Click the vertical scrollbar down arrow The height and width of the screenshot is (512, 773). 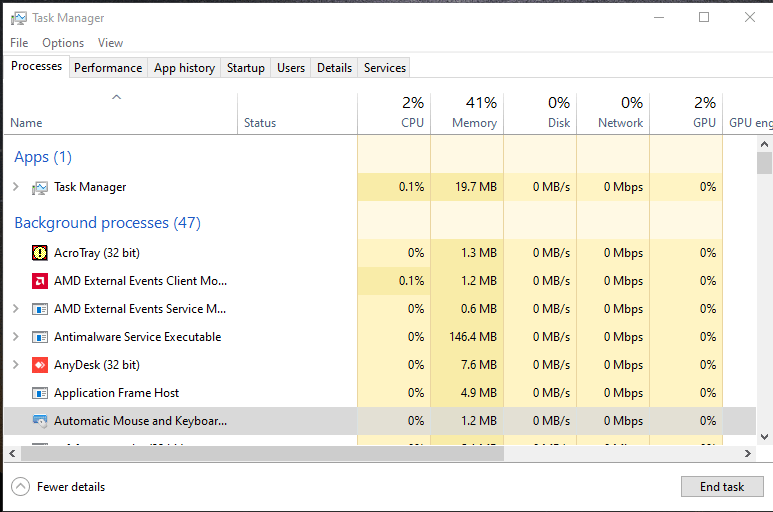[x=764, y=437]
